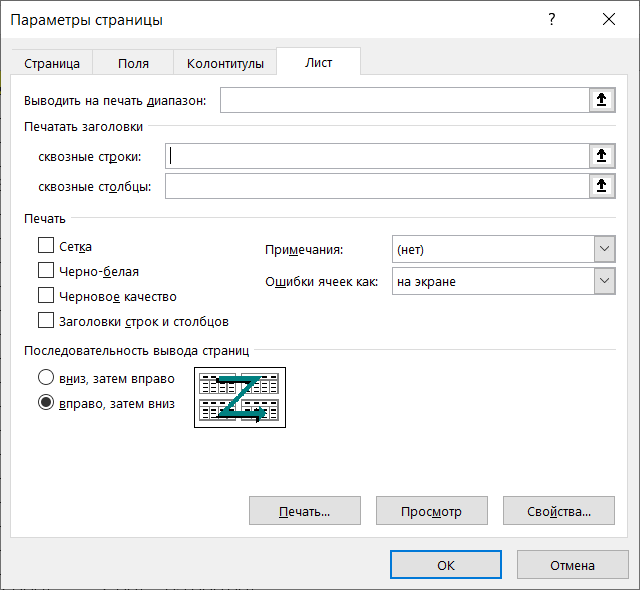Focus the Выводить на печать диапазон field
This screenshot has height=590, width=640.
(x=405, y=100)
